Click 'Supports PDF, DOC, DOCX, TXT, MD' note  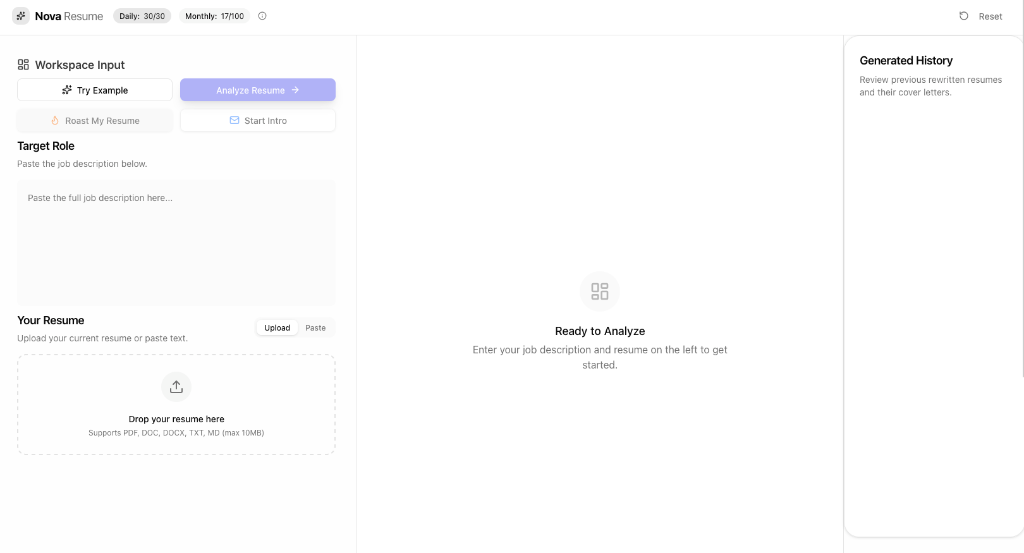click(x=176, y=433)
